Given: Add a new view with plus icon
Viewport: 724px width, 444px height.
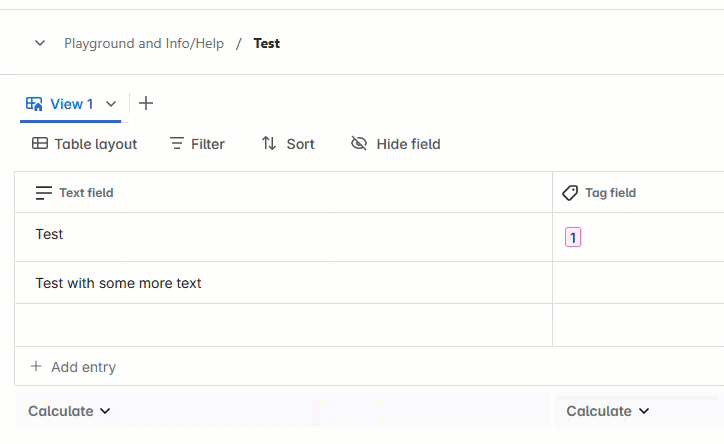Looking at the screenshot, I should tap(146, 103).
